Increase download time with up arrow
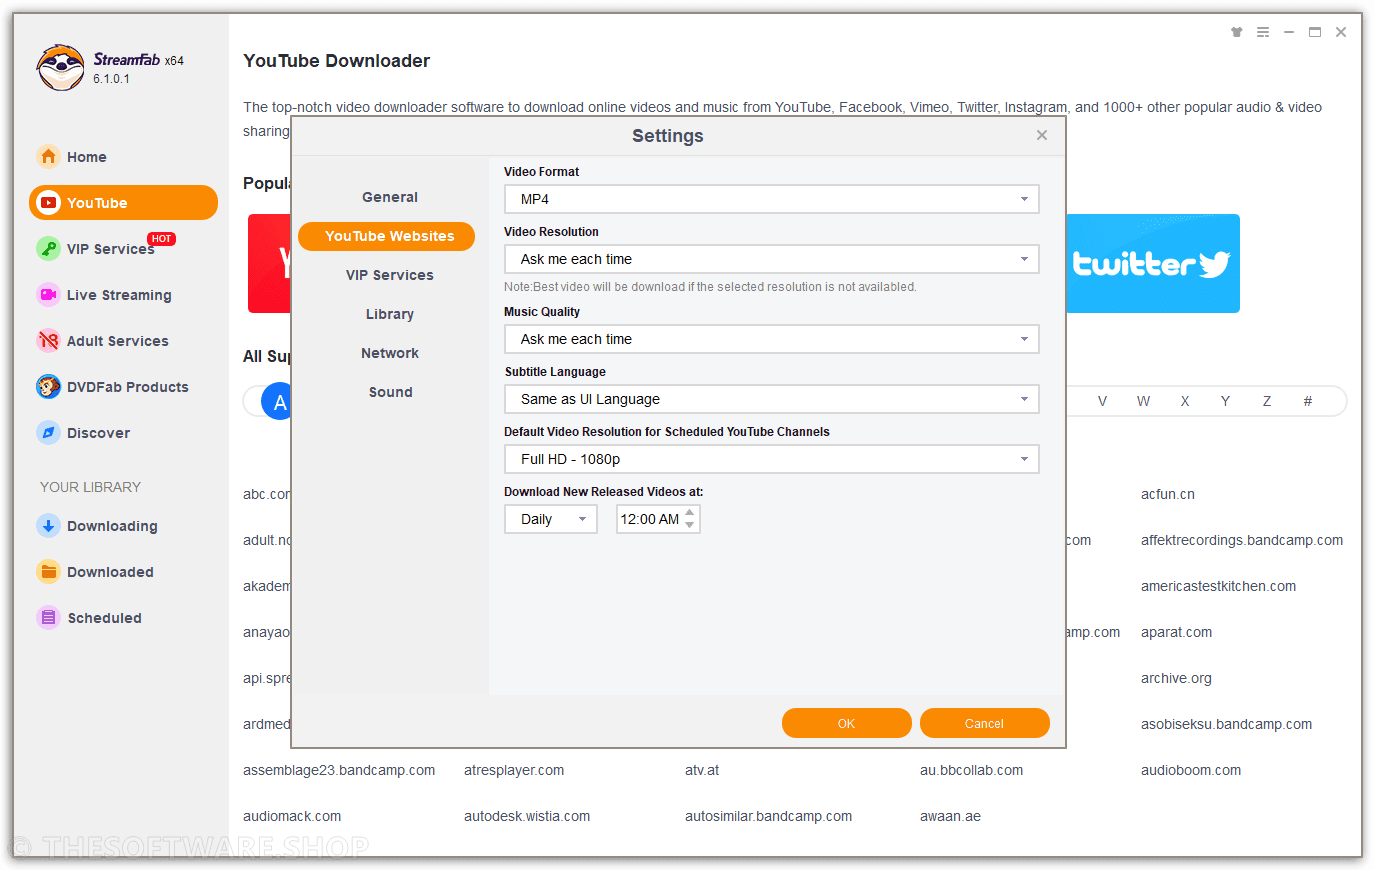Screen dimensions: 1375x870 click(690, 513)
